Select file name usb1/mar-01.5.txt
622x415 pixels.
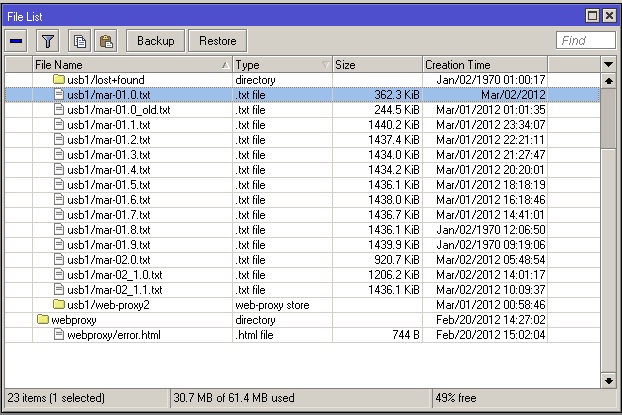[109, 185]
